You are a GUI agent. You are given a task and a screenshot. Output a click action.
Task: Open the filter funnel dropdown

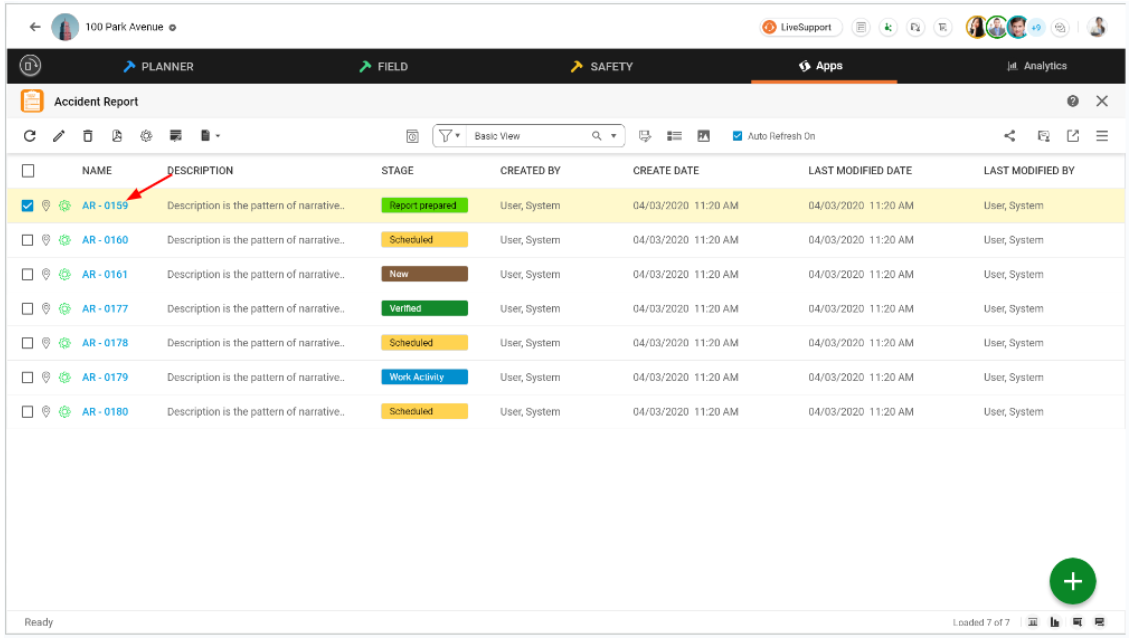(x=449, y=136)
